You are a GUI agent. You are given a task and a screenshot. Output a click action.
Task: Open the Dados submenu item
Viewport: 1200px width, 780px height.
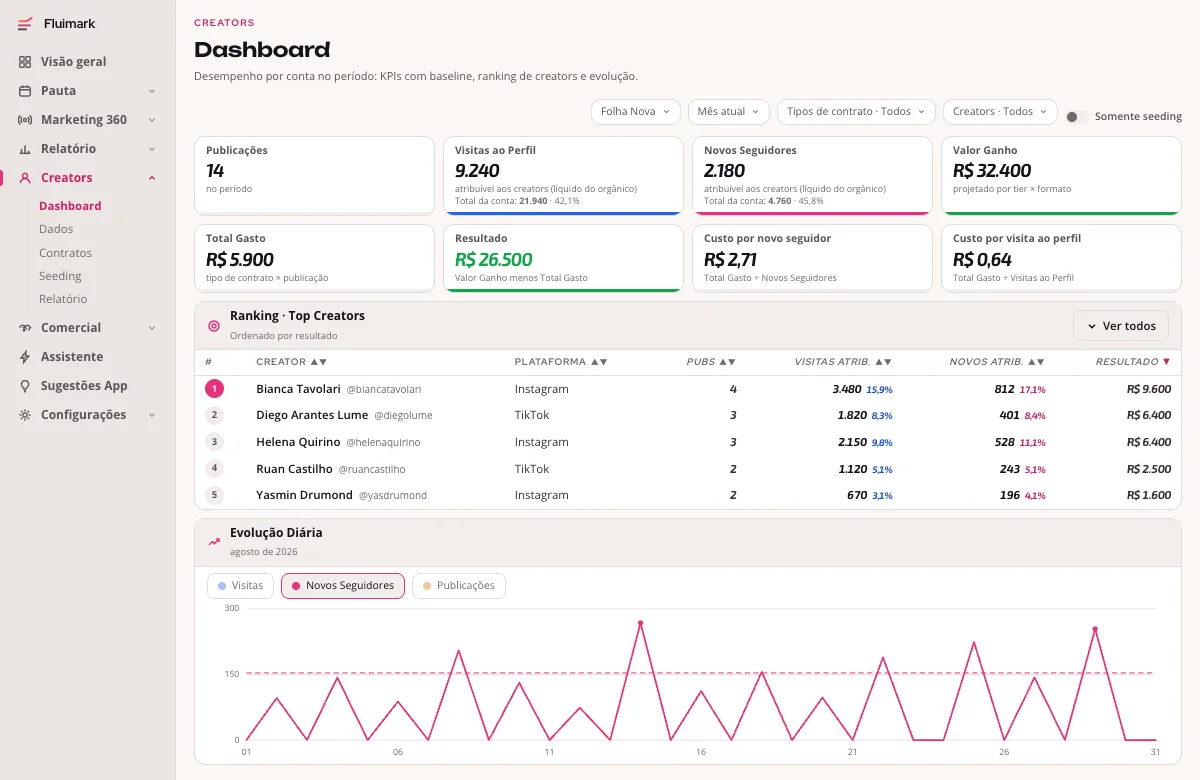pyautogui.click(x=56, y=229)
